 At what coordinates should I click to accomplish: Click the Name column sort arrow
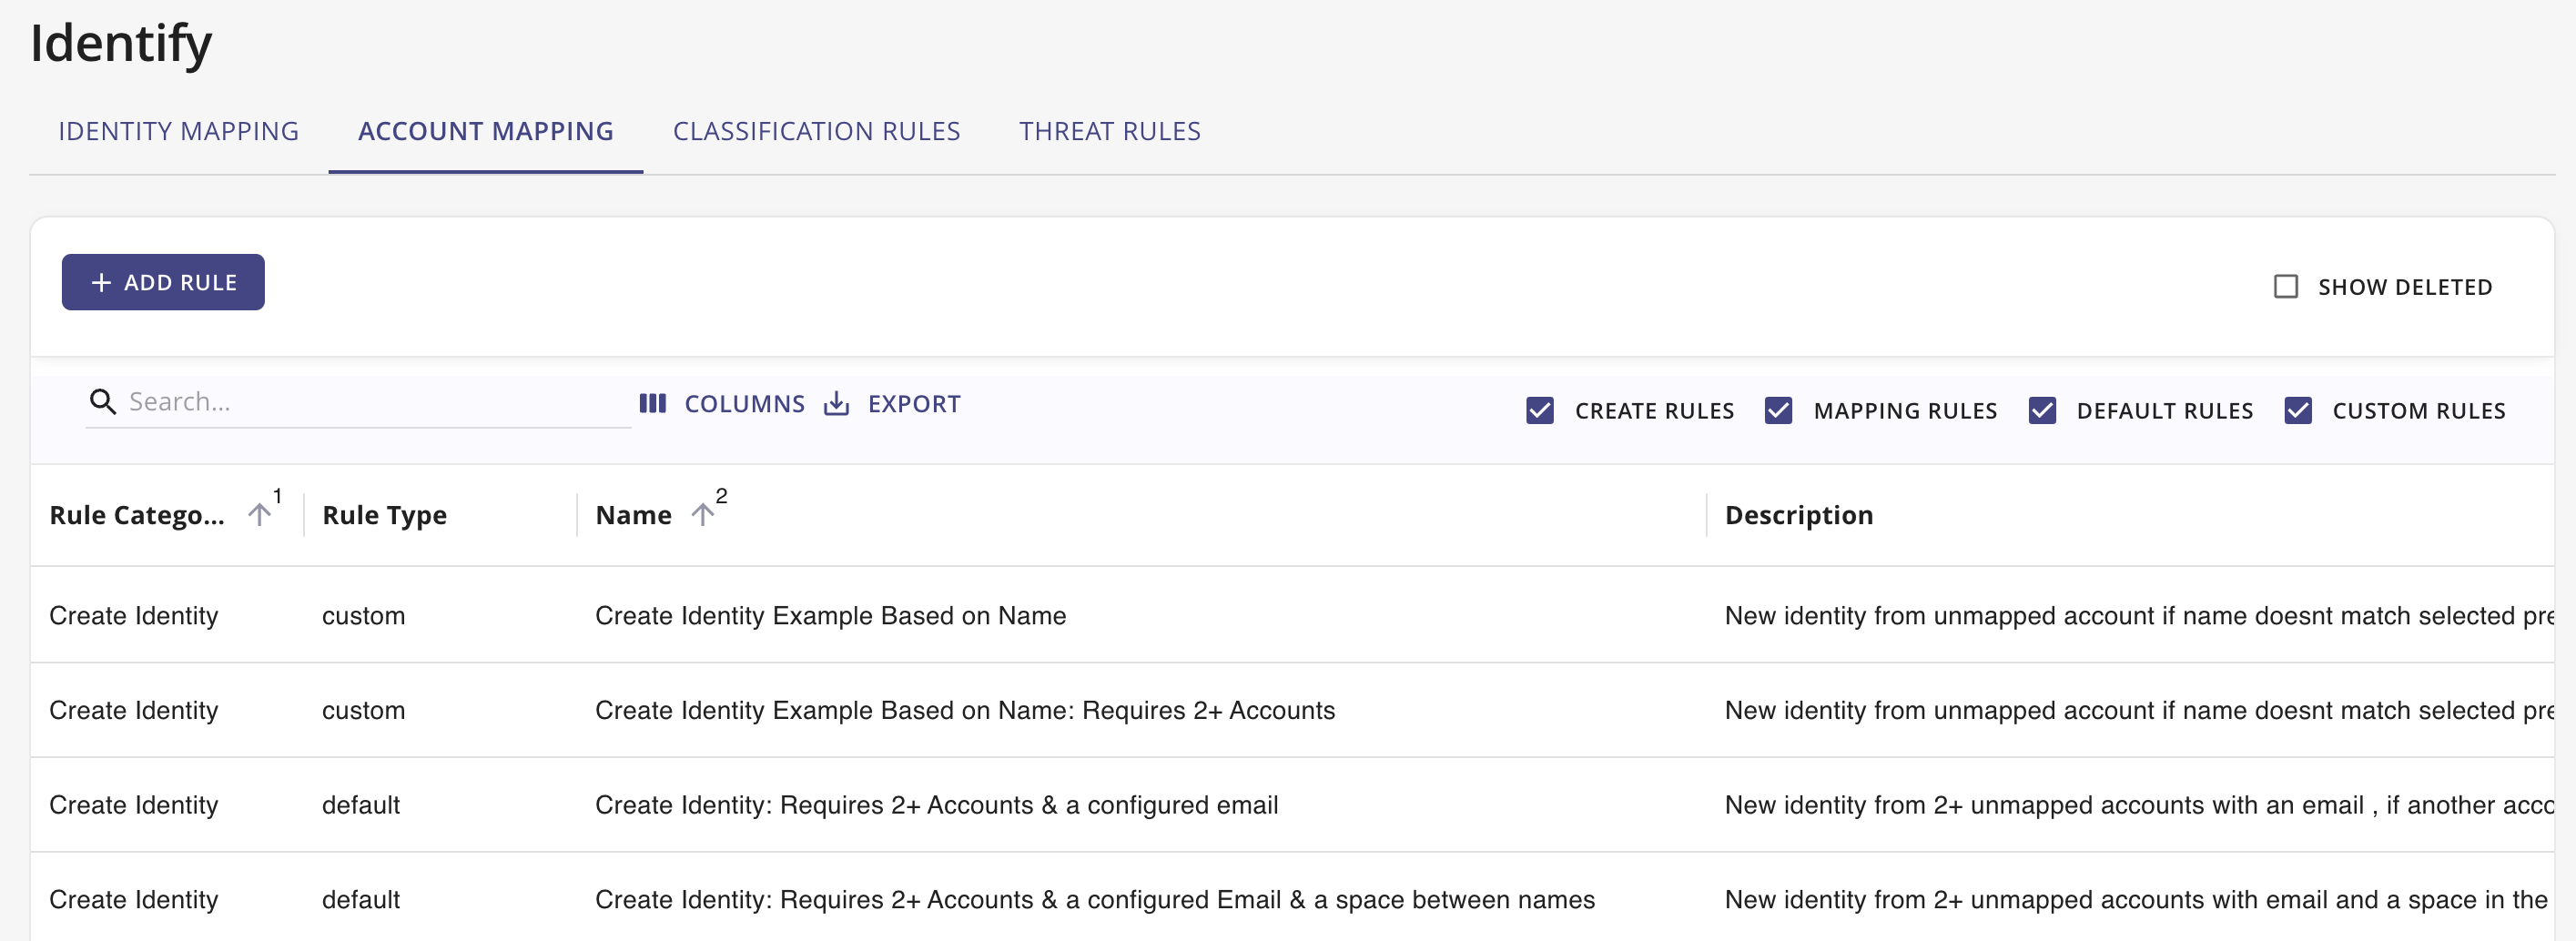click(703, 515)
